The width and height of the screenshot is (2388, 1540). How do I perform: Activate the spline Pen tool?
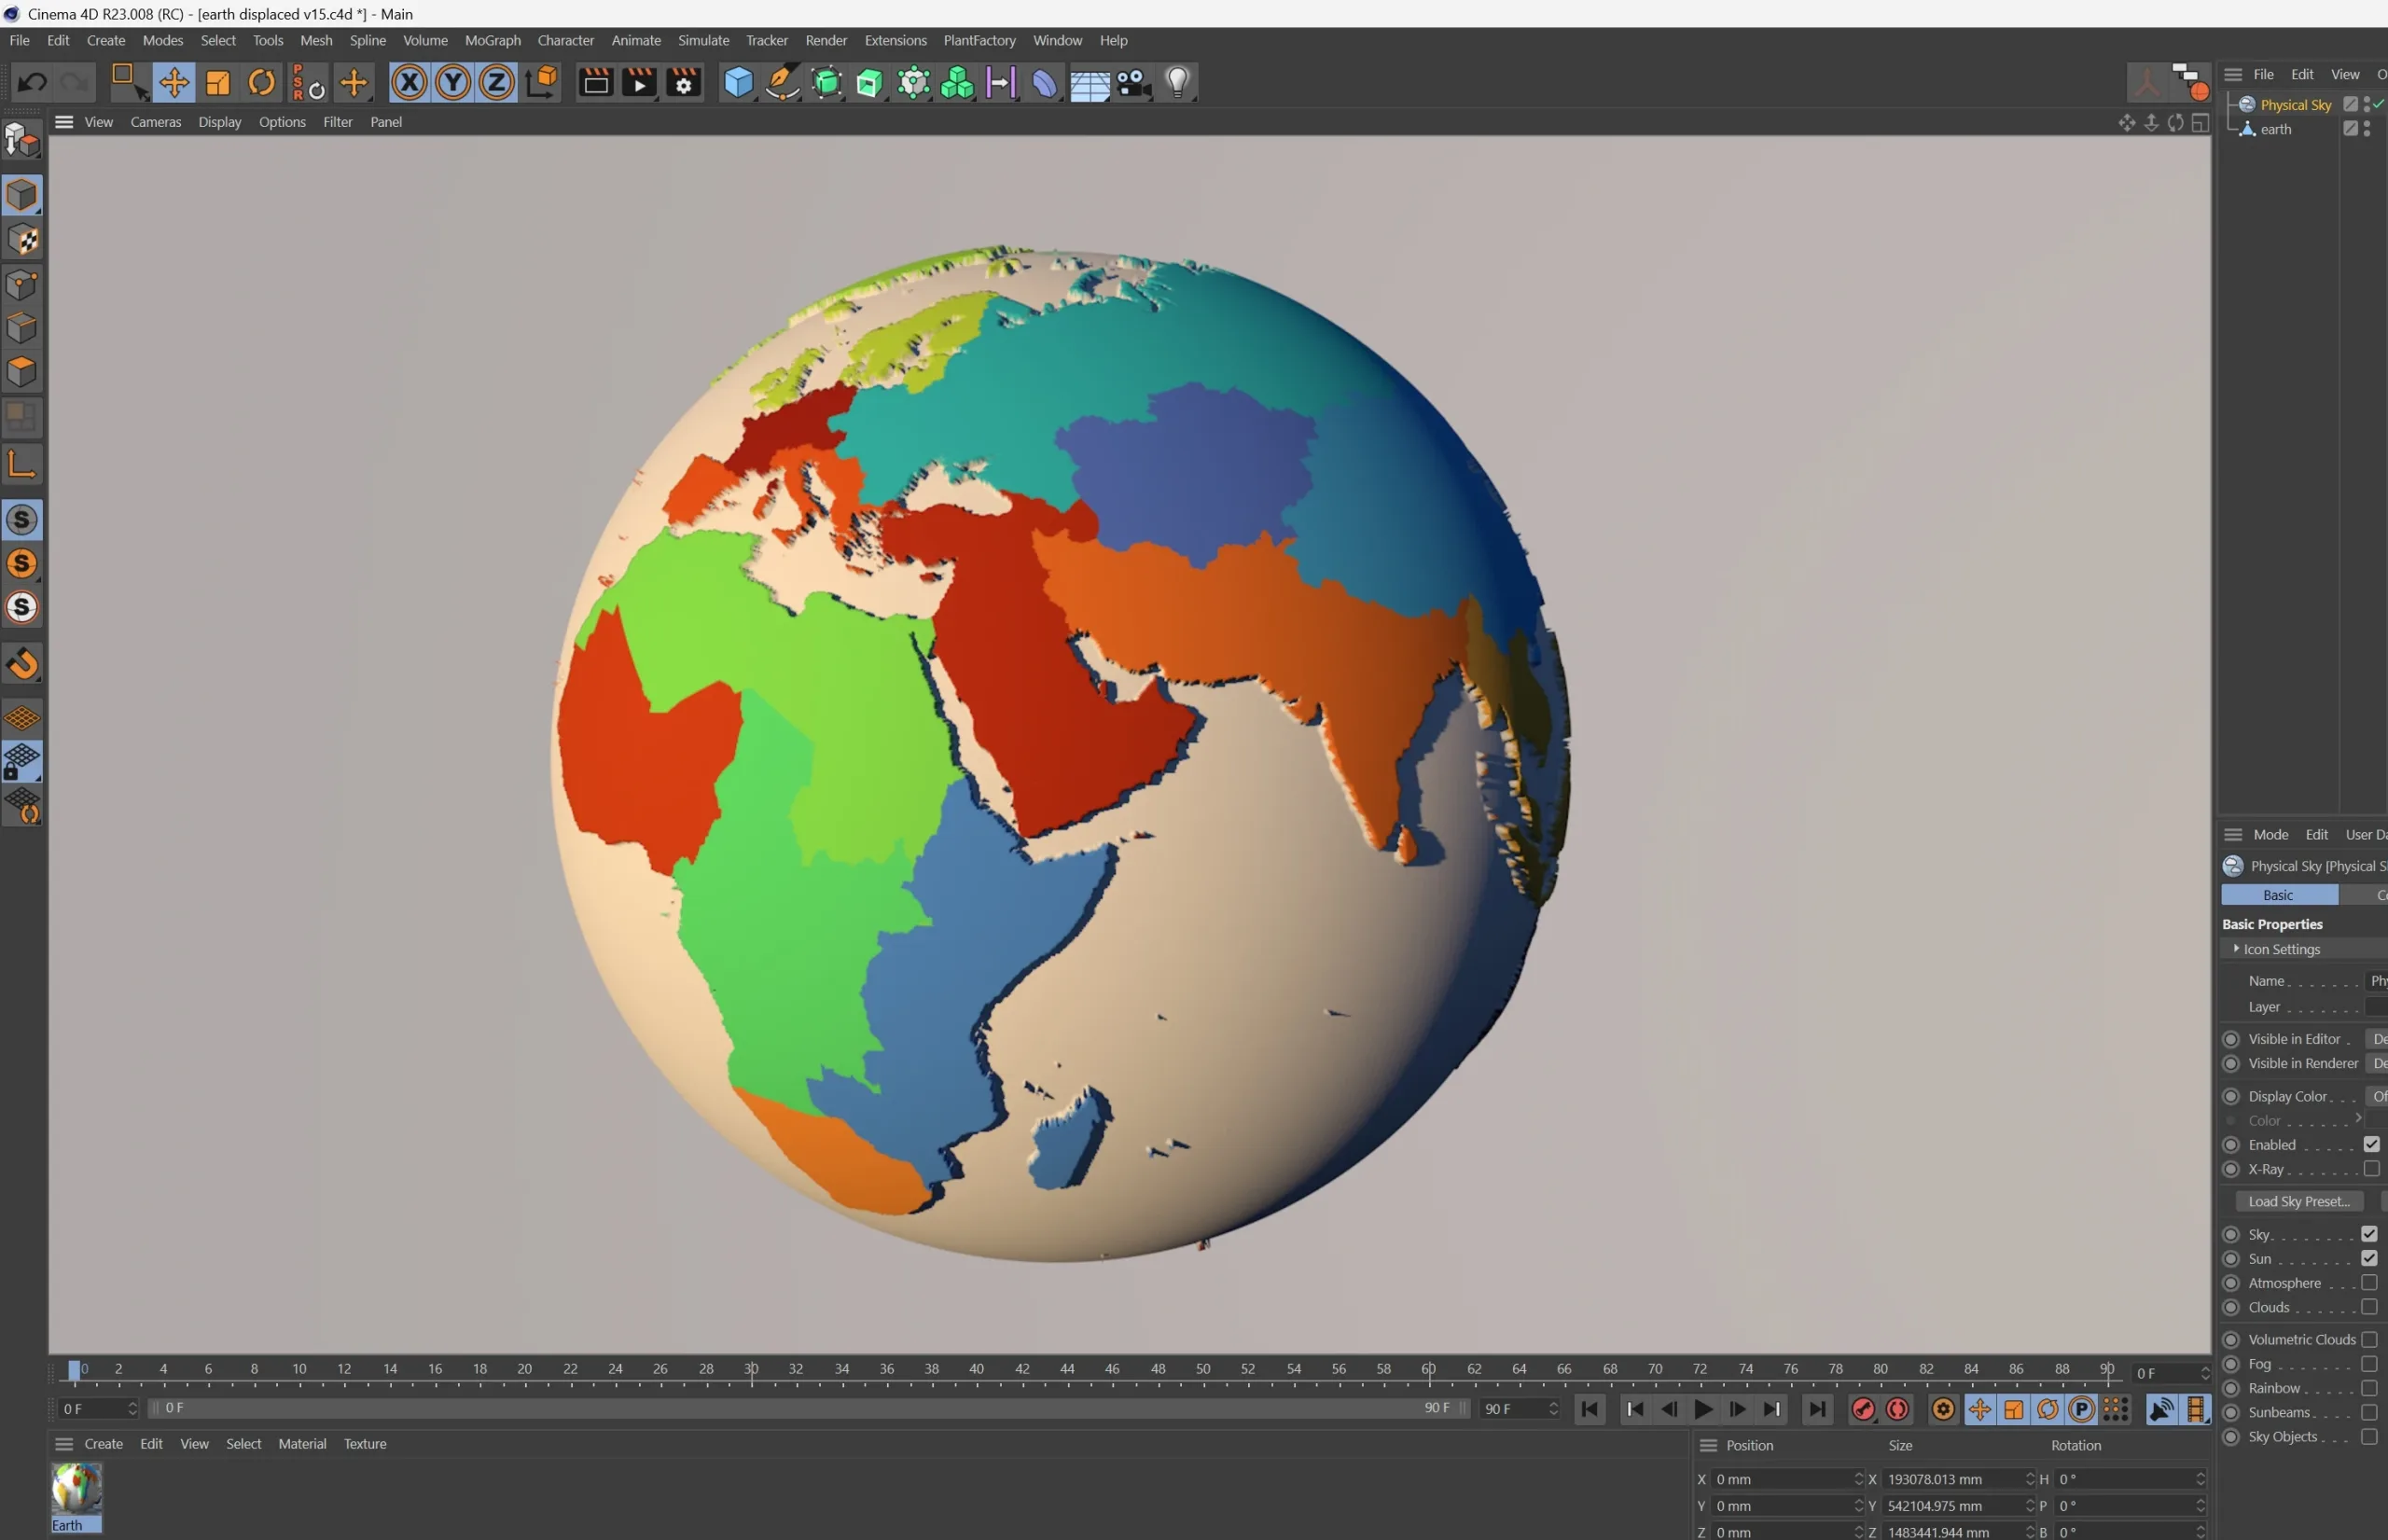(782, 82)
